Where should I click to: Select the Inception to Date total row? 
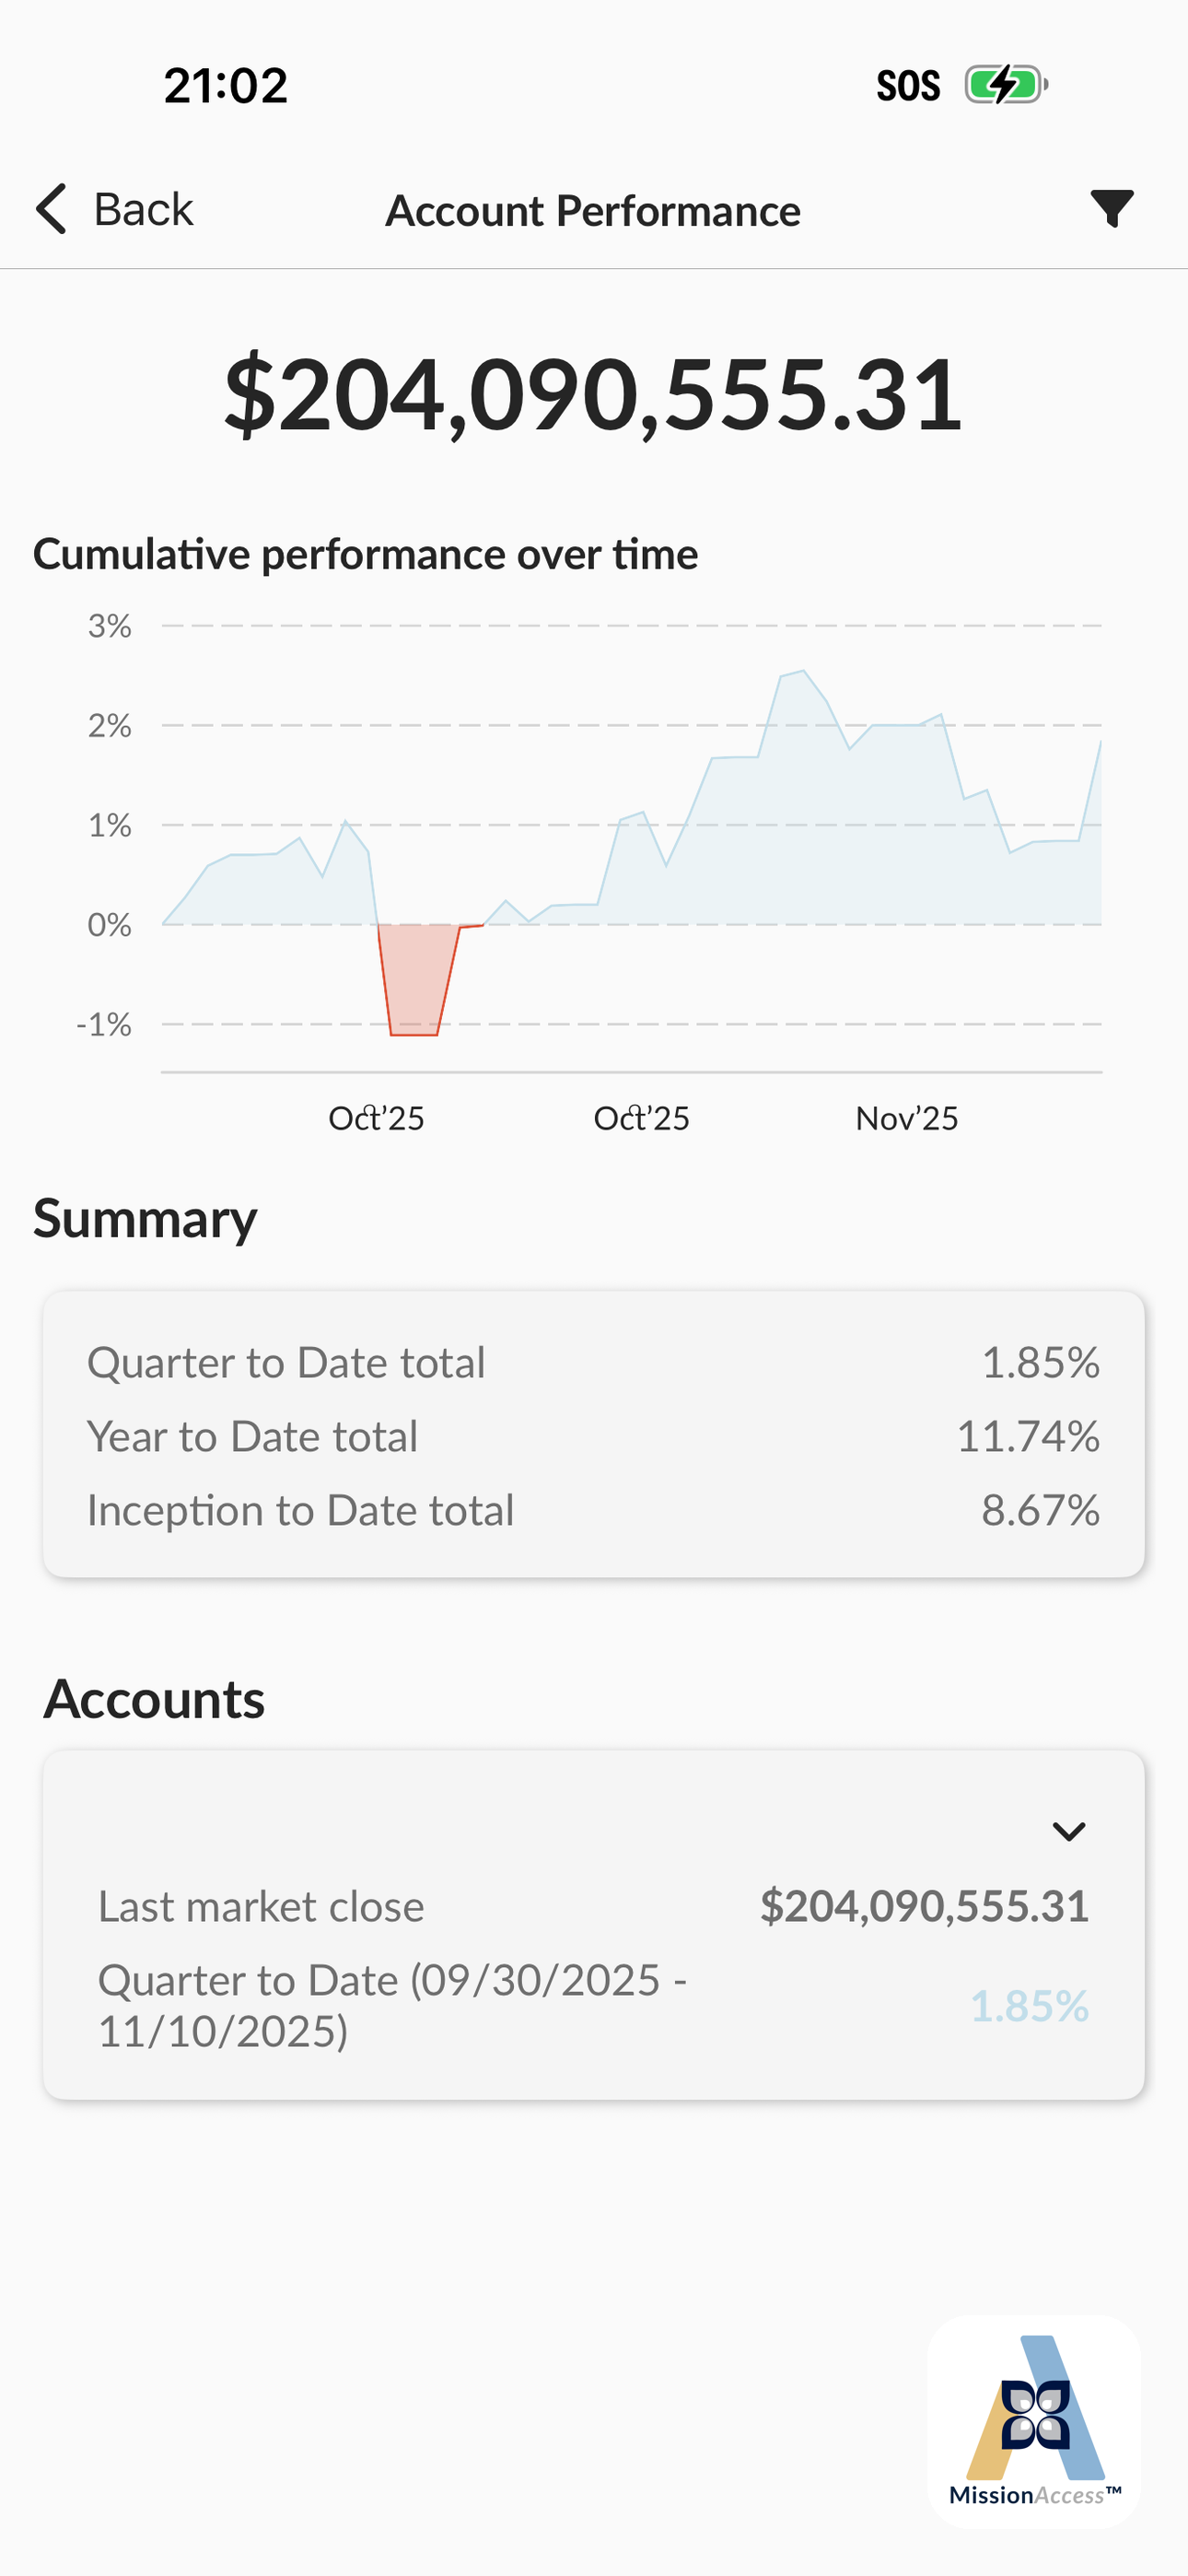(594, 1510)
